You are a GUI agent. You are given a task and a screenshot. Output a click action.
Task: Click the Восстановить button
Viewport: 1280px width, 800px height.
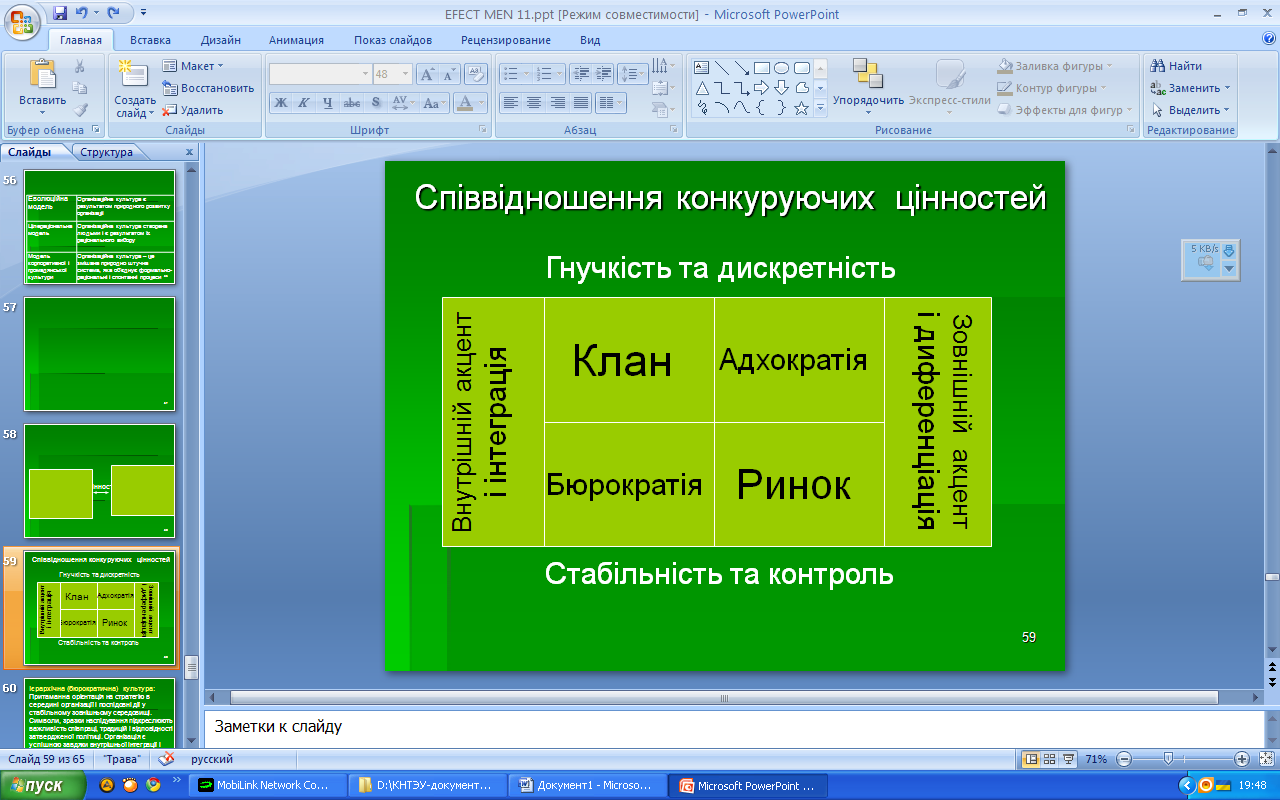click(x=207, y=88)
